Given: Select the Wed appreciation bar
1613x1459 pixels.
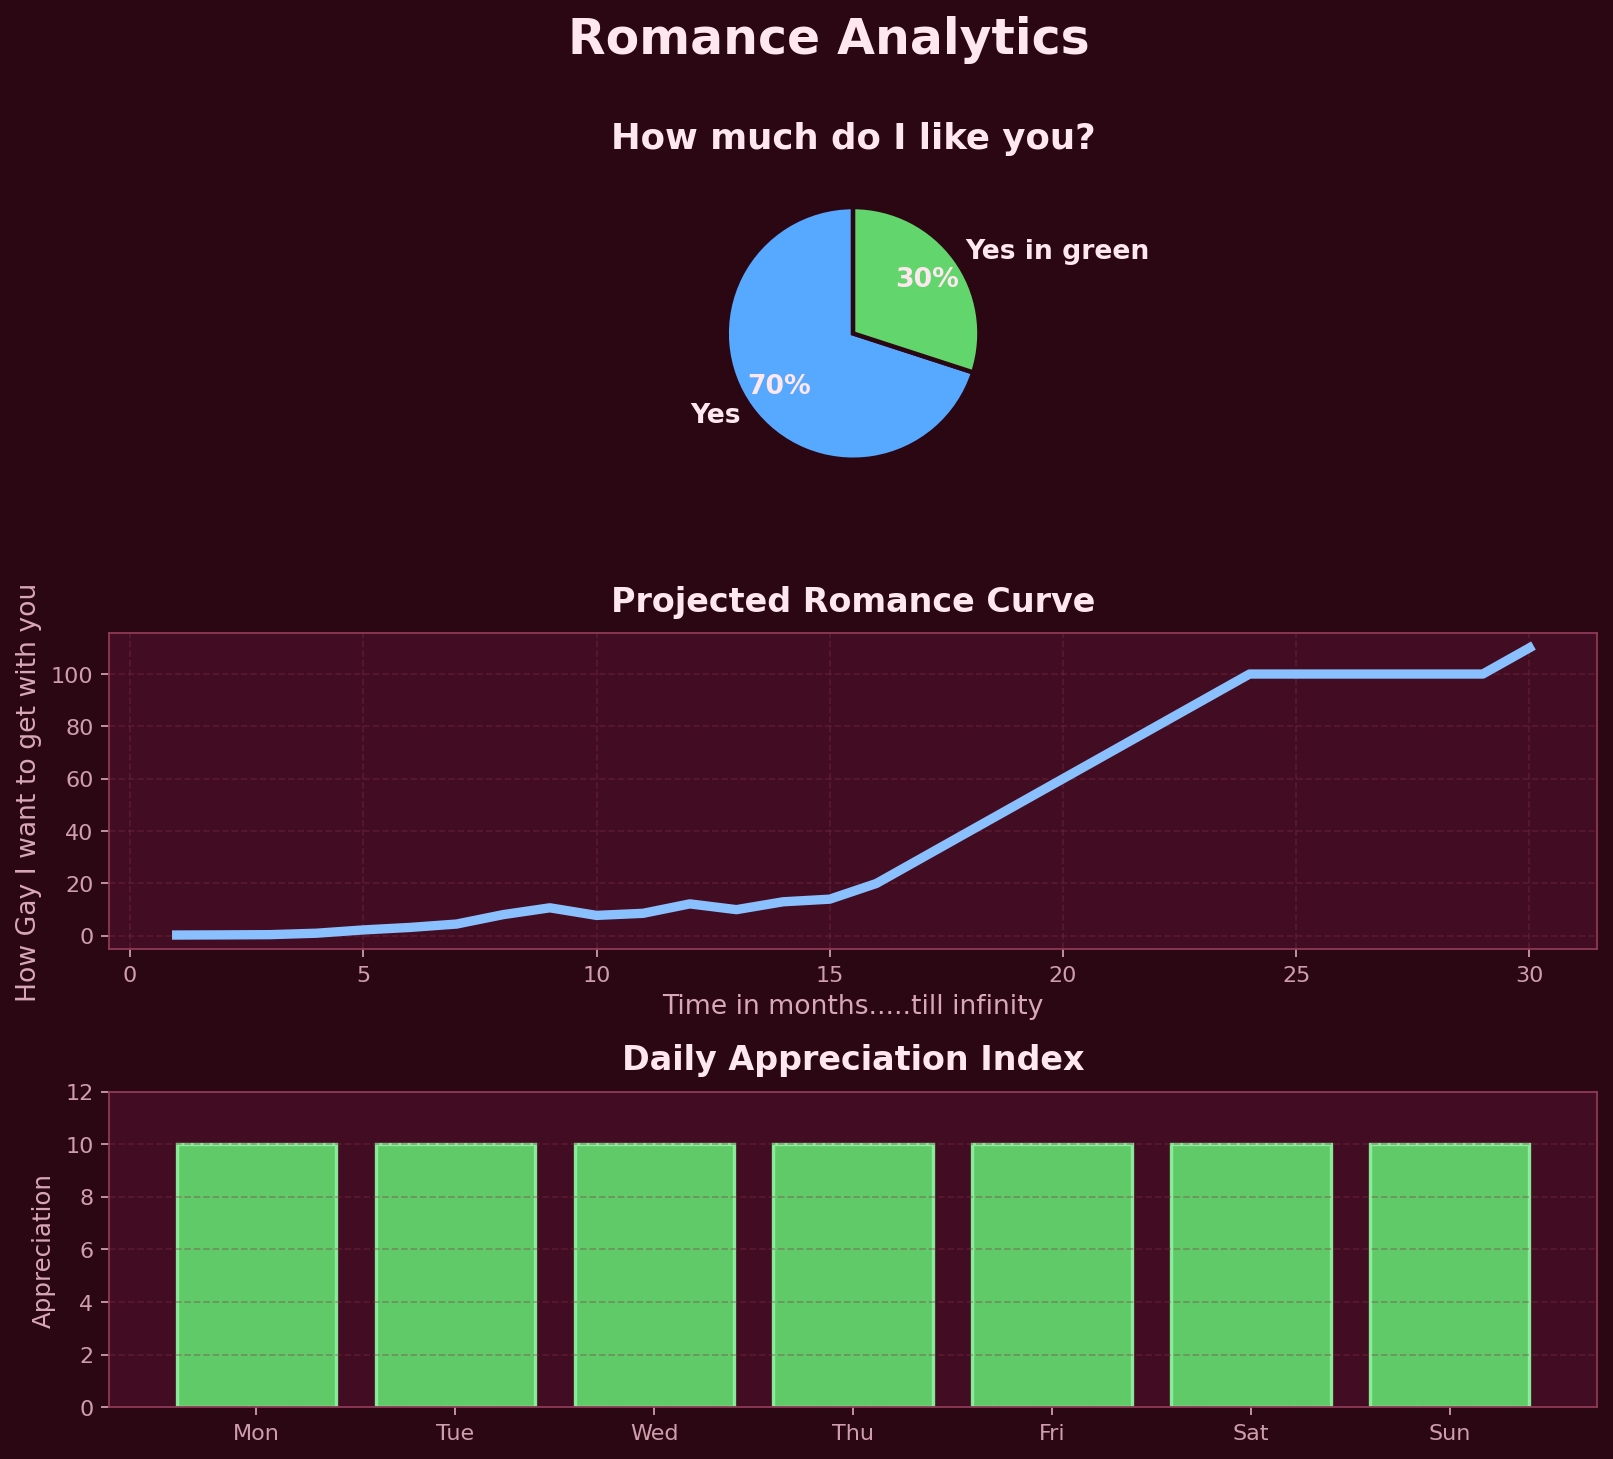Looking at the screenshot, I should (x=654, y=1275).
